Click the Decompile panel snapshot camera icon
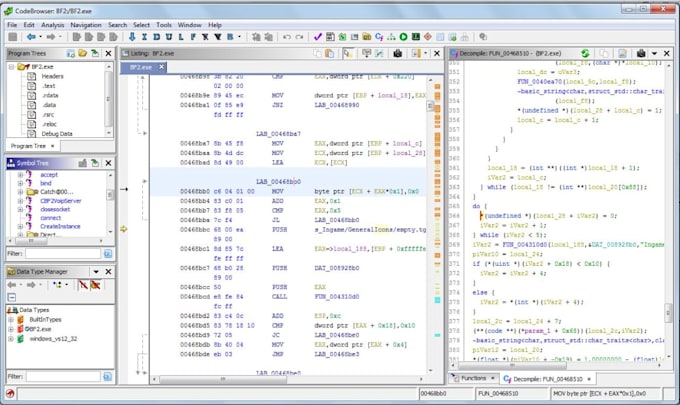 click(x=641, y=53)
